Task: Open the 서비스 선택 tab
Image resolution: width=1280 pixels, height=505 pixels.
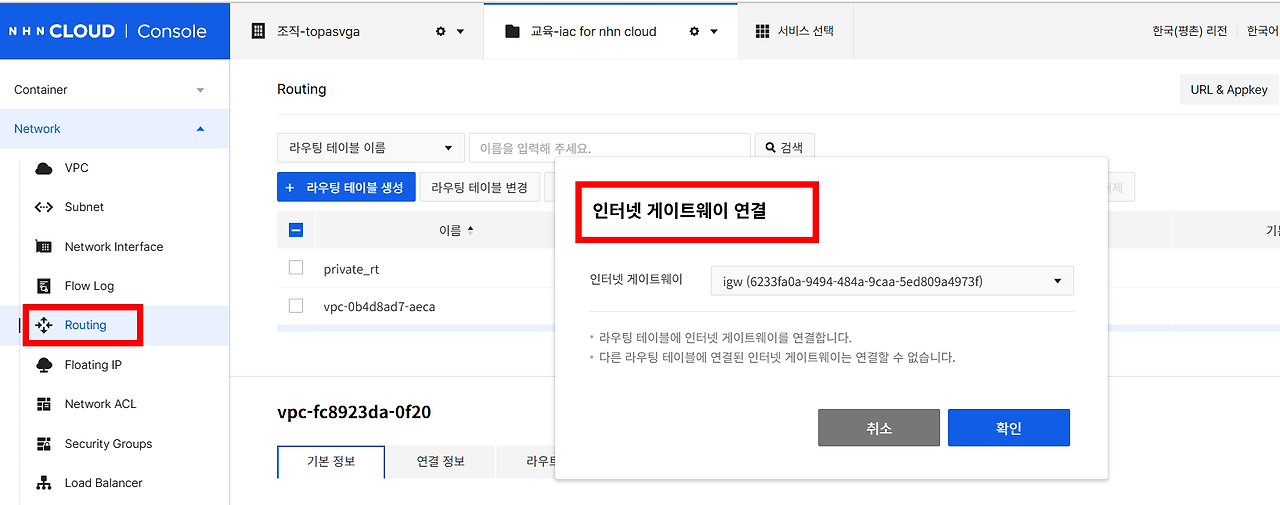Action: [x=795, y=31]
